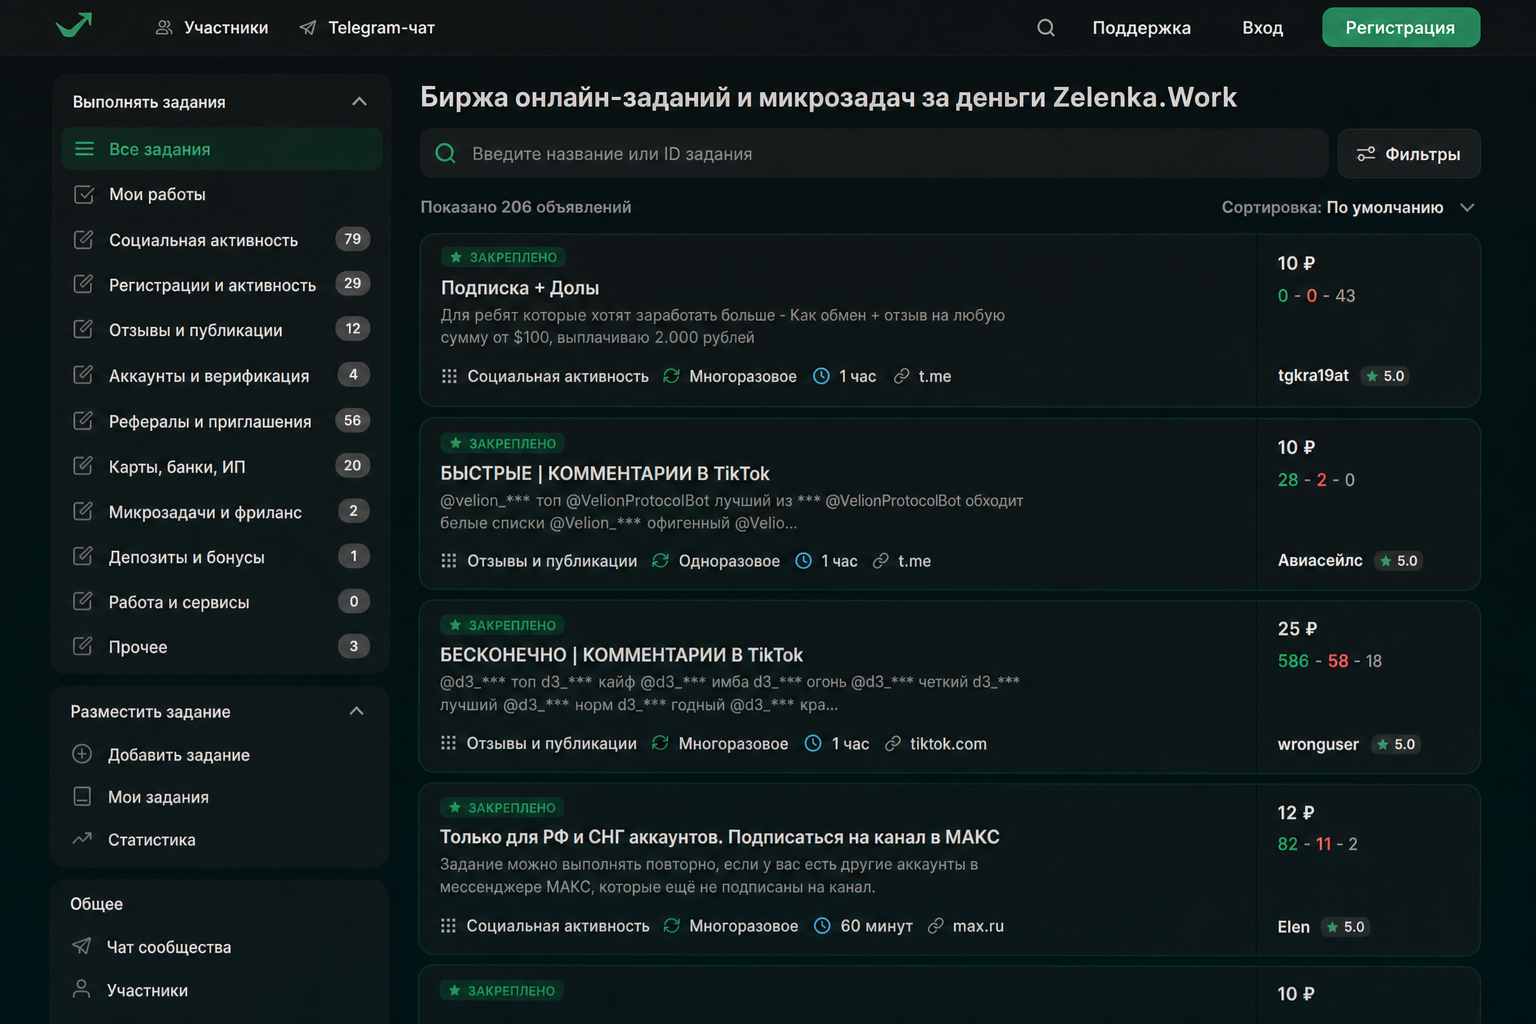This screenshot has height=1024, width=1536.
Task: Click the list icon next to Все задания
Action: click(x=84, y=149)
